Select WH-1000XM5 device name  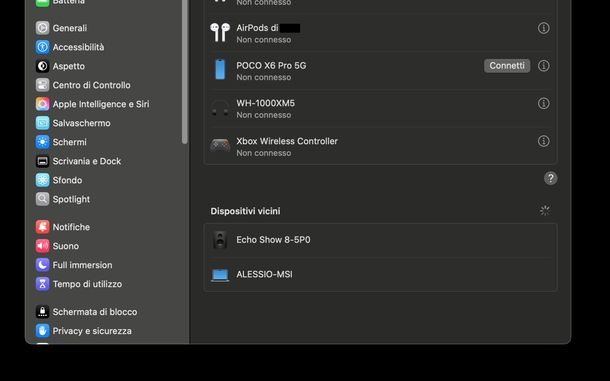coord(266,104)
